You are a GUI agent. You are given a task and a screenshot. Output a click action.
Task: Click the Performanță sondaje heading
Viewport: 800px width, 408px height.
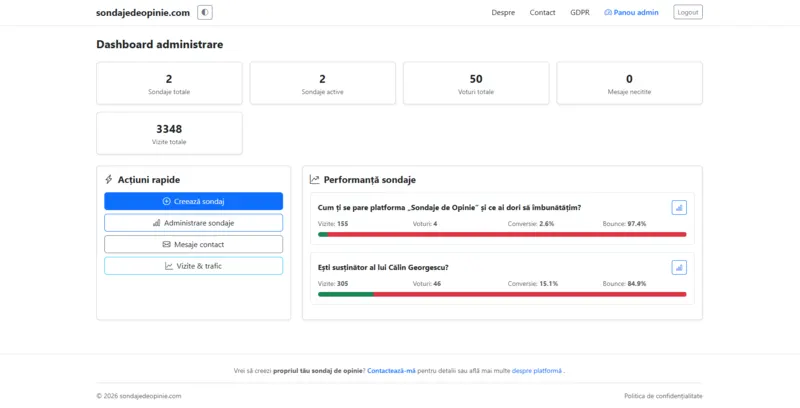pos(369,180)
